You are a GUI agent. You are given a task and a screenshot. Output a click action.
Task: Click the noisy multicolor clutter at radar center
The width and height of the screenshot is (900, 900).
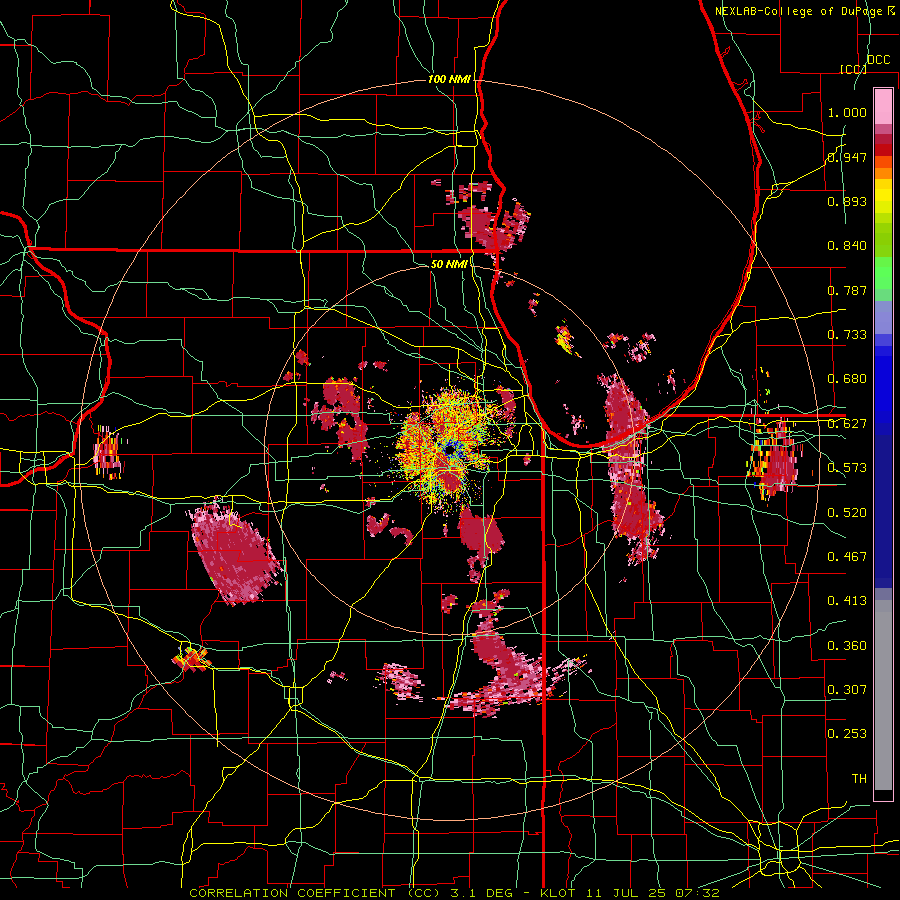[447, 447]
